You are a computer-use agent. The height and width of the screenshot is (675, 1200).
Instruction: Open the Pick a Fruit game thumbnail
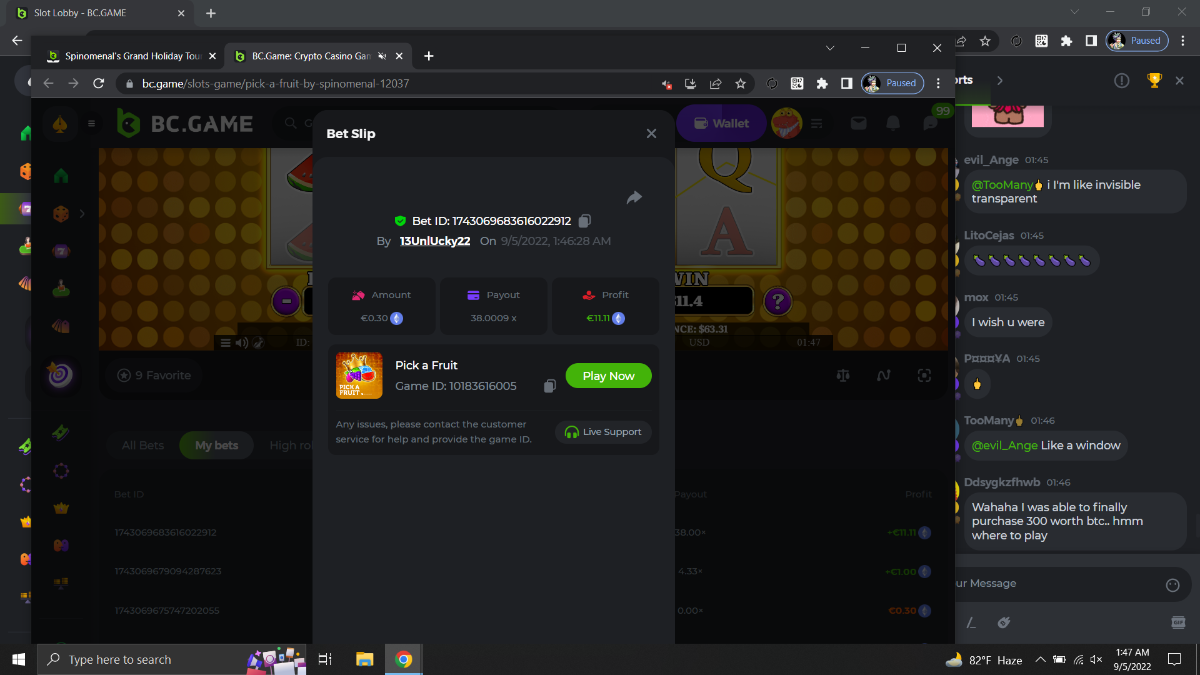359,376
